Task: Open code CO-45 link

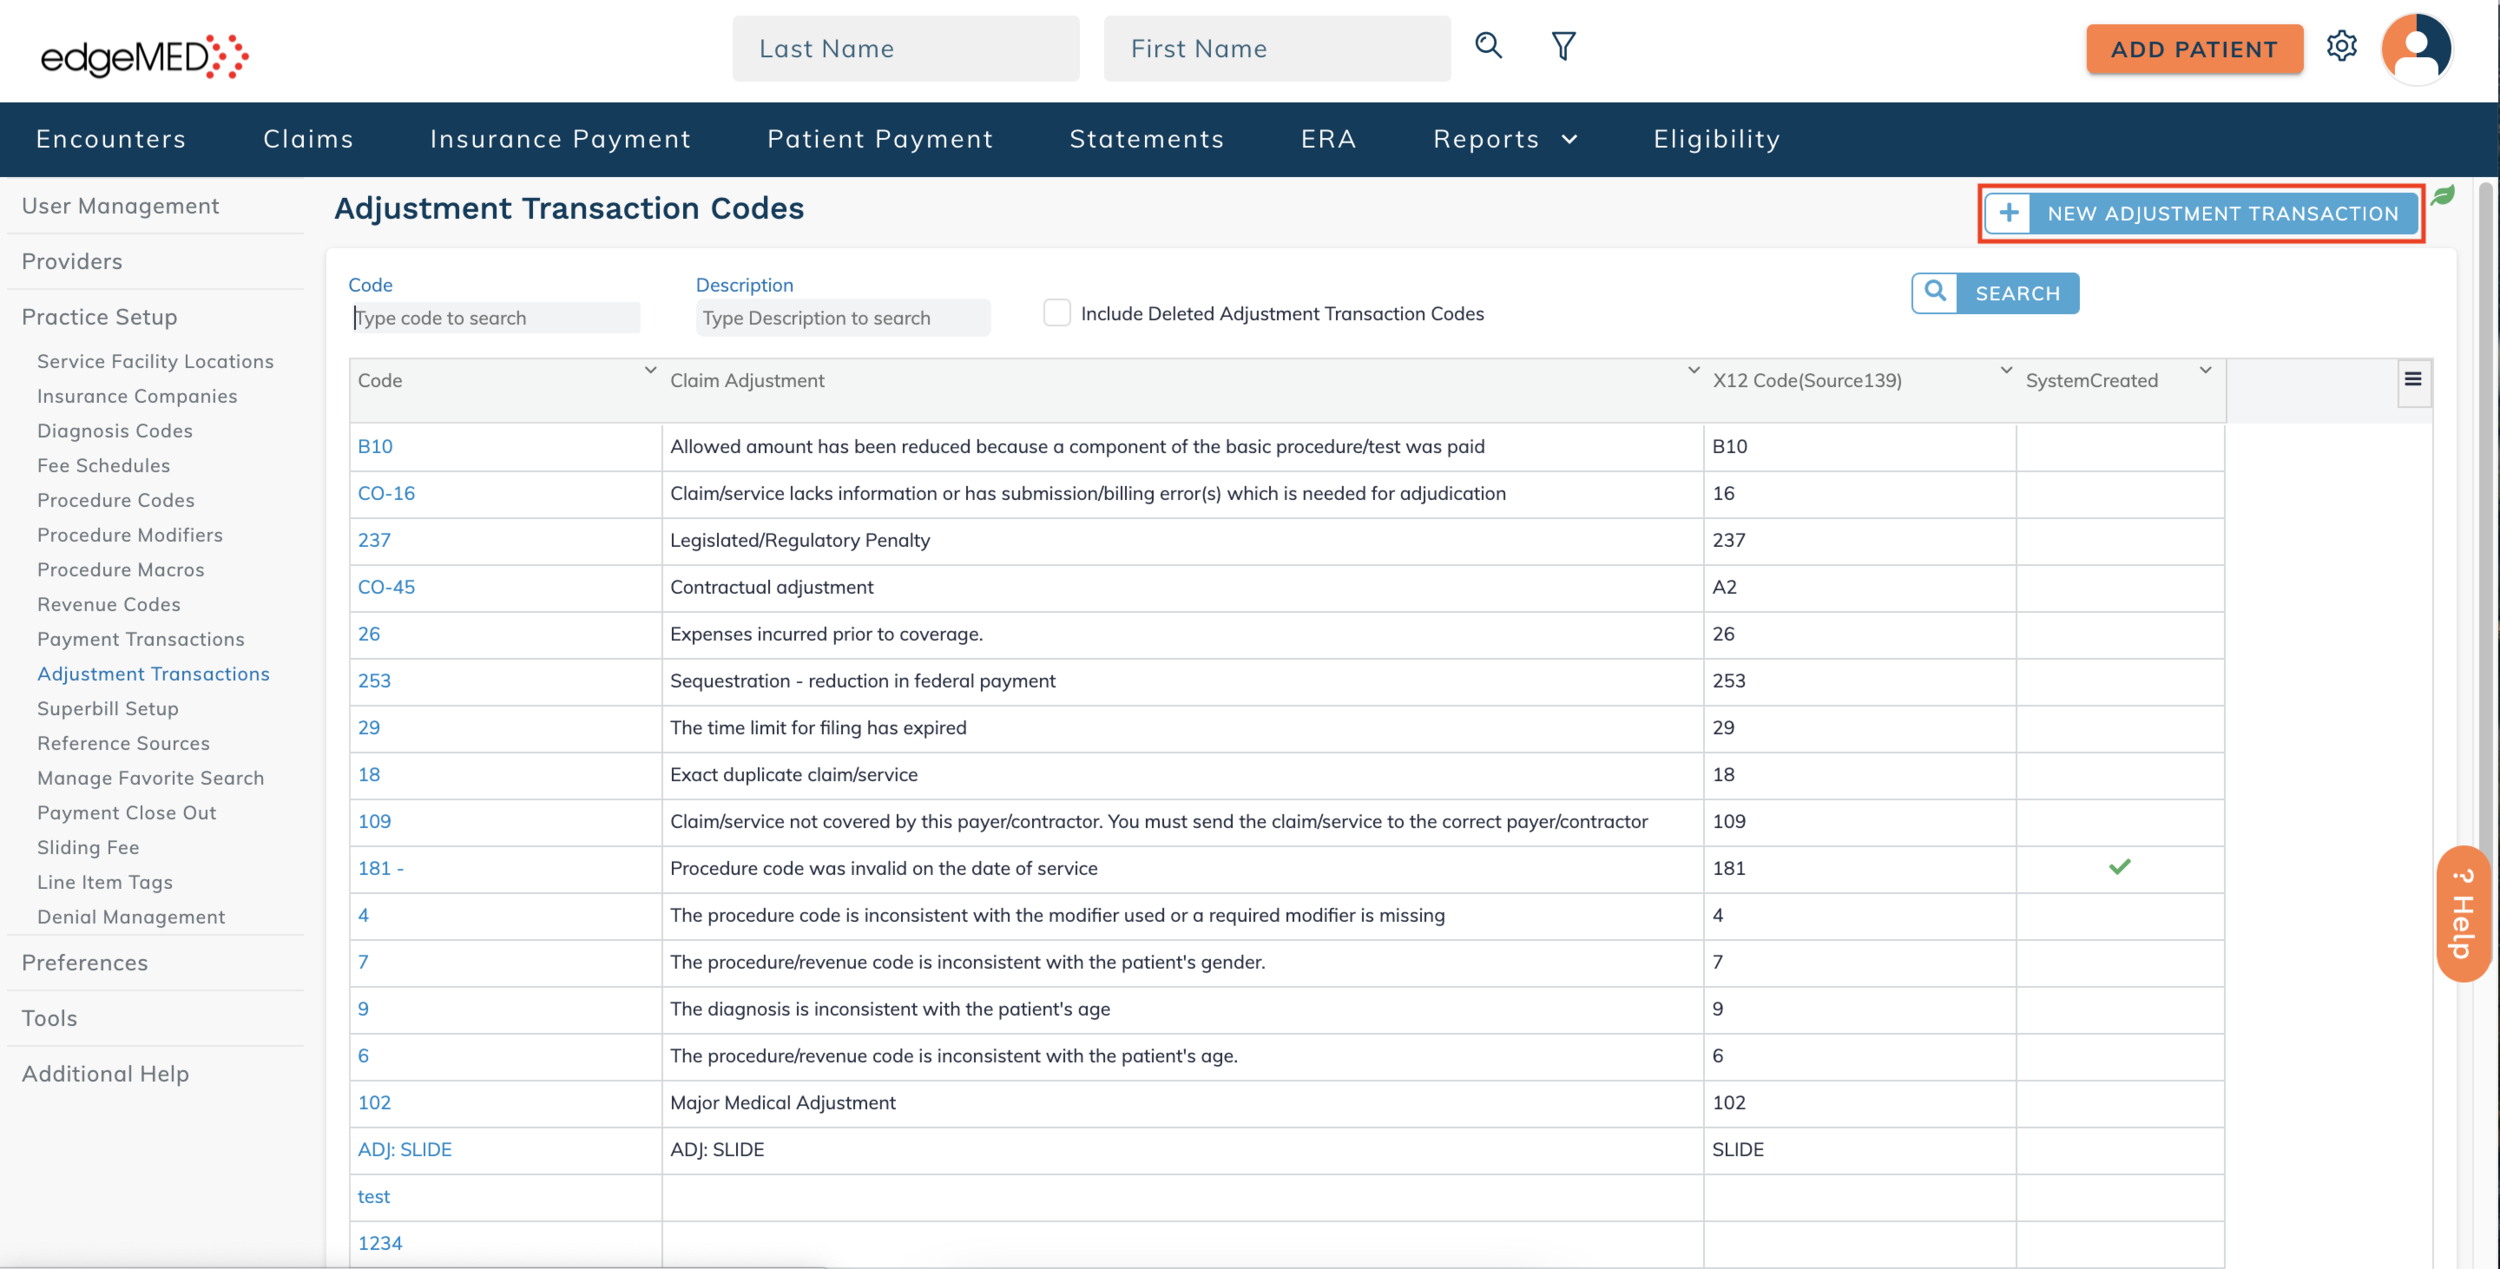Action: pyautogui.click(x=386, y=587)
